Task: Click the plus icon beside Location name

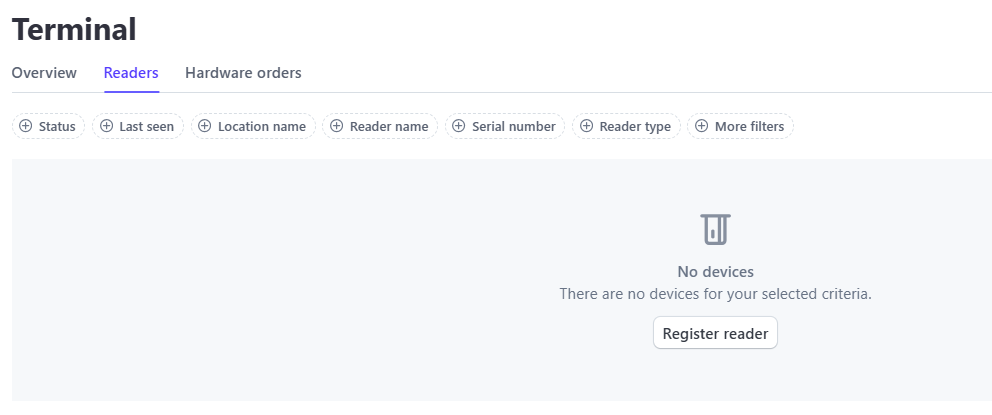Action: (x=204, y=126)
